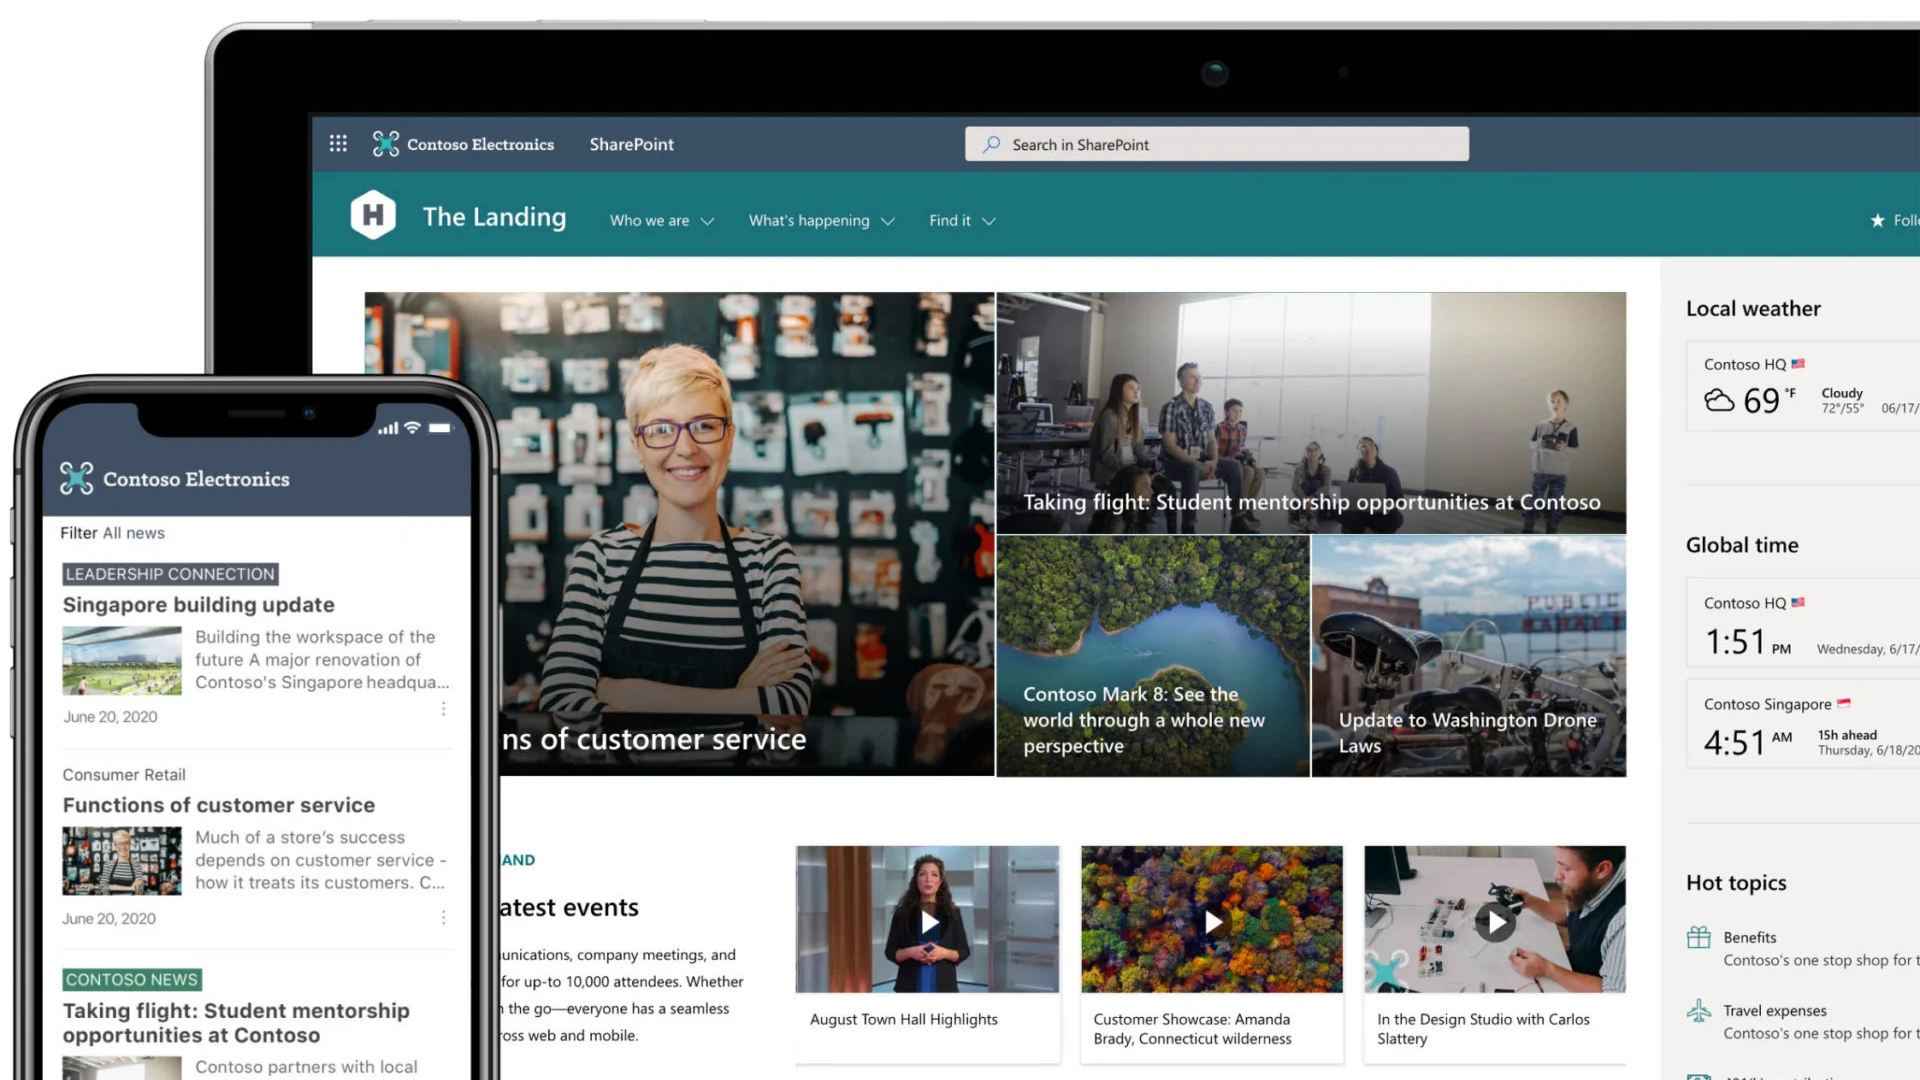
Task: Select the CONTOSO NEWS tag on the phone
Action: [132, 980]
